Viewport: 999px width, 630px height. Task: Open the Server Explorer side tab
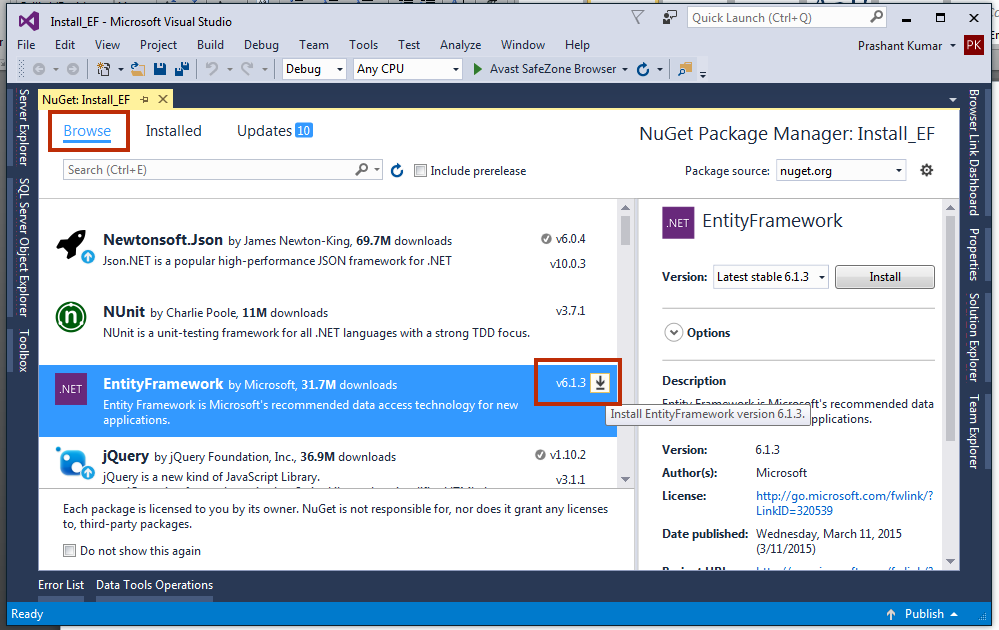24,127
